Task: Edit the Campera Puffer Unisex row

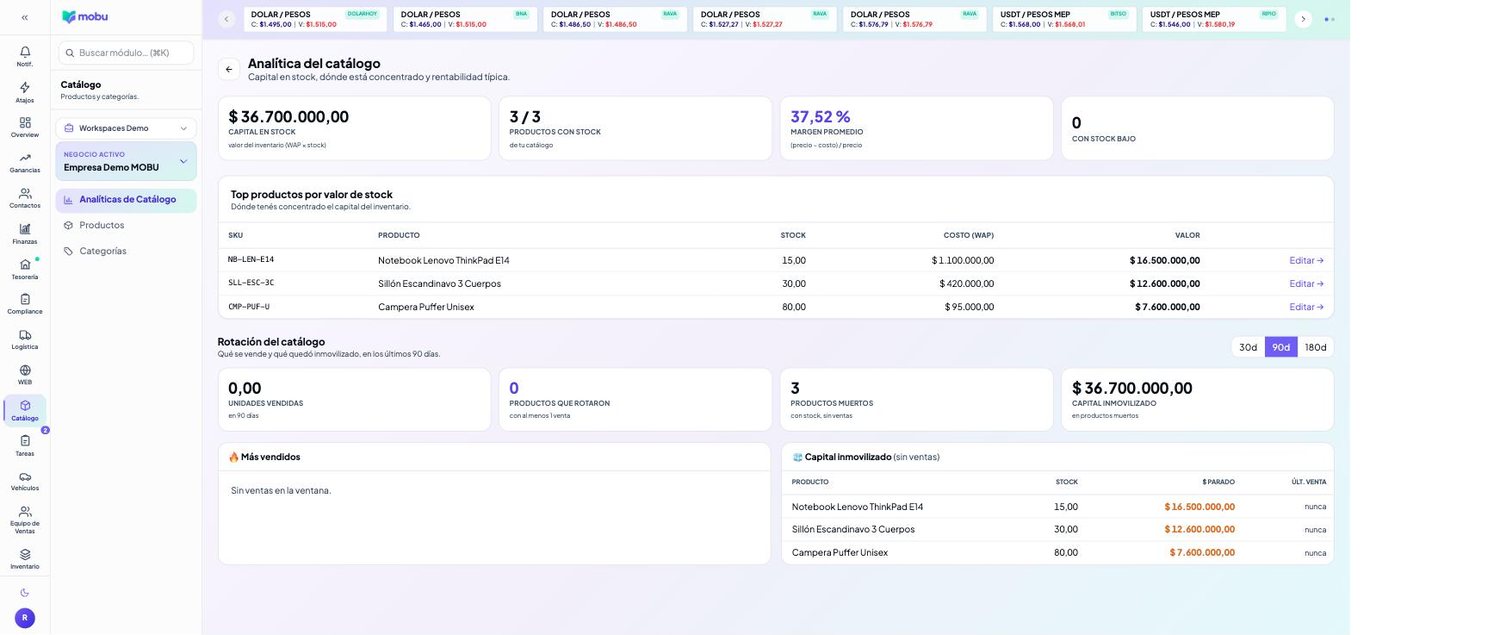Action: click(1306, 307)
